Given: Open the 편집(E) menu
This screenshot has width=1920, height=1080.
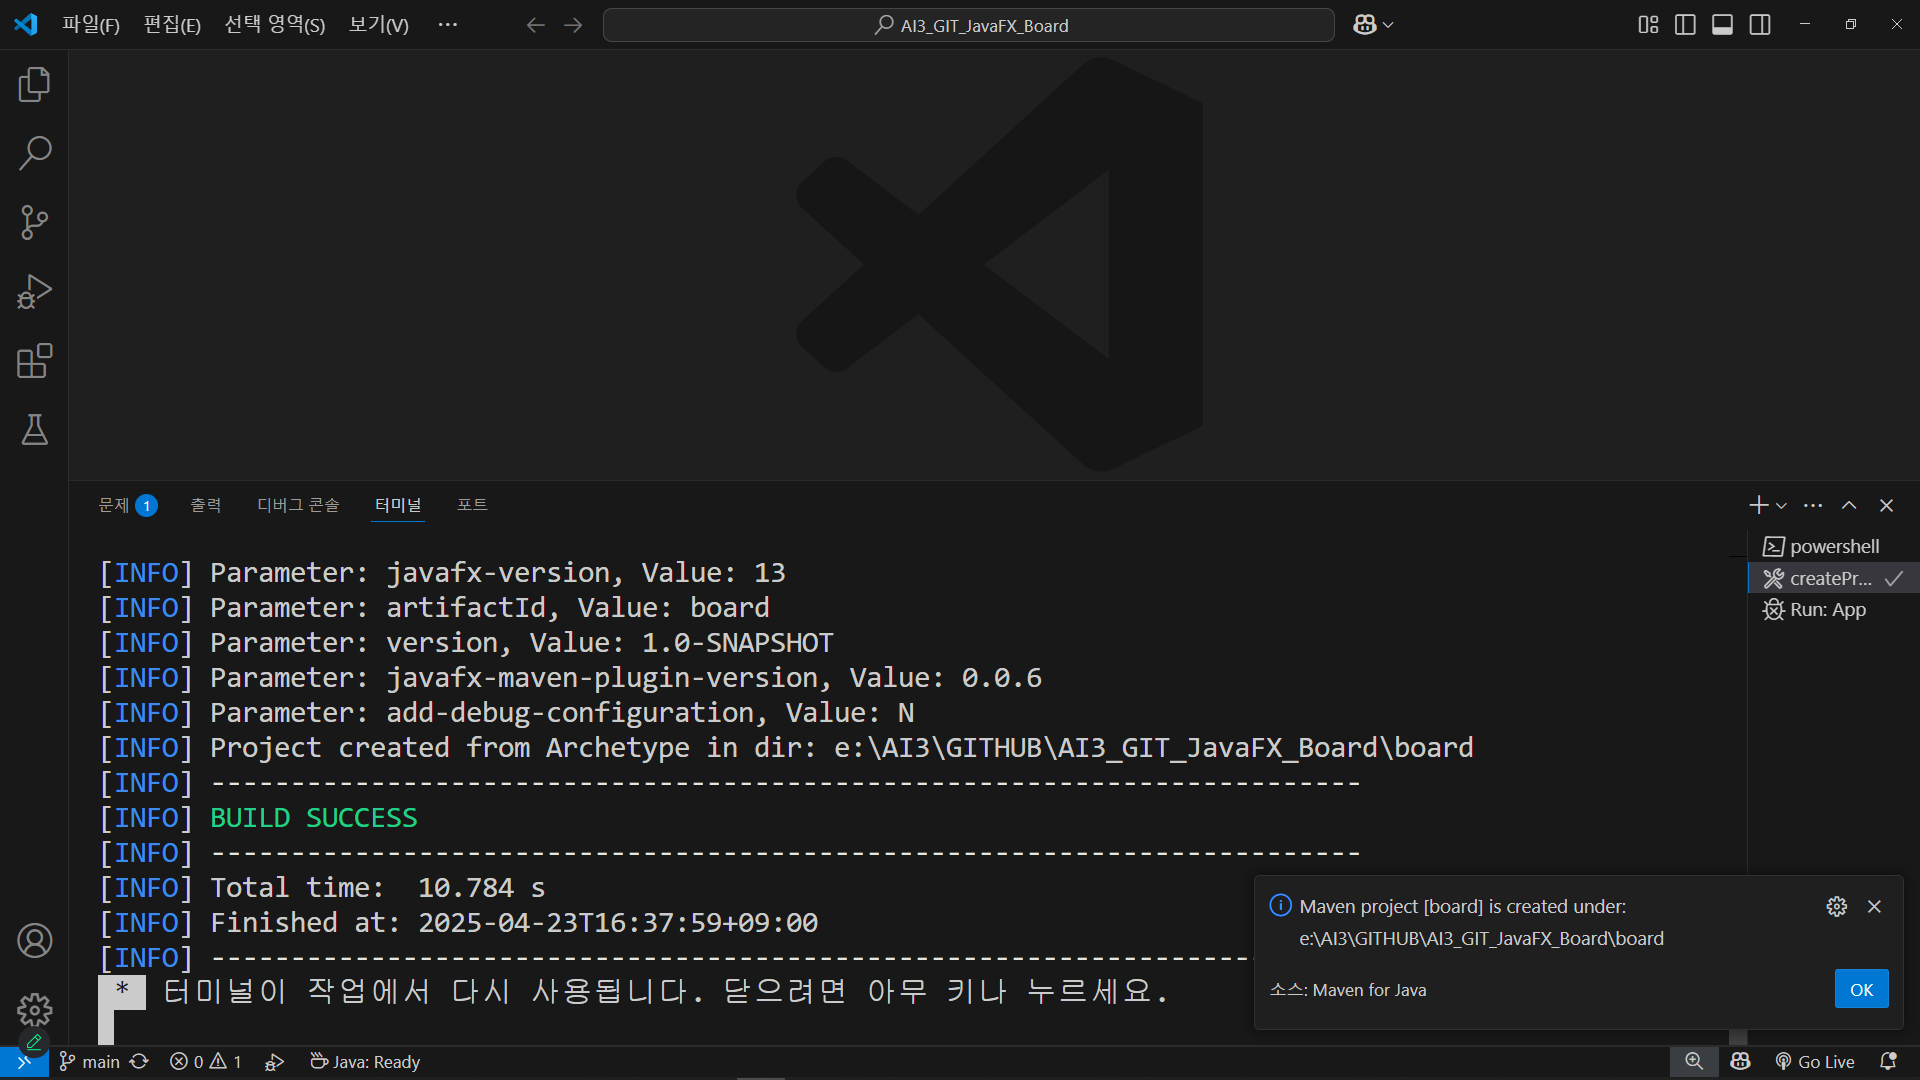Looking at the screenshot, I should 172,25.
